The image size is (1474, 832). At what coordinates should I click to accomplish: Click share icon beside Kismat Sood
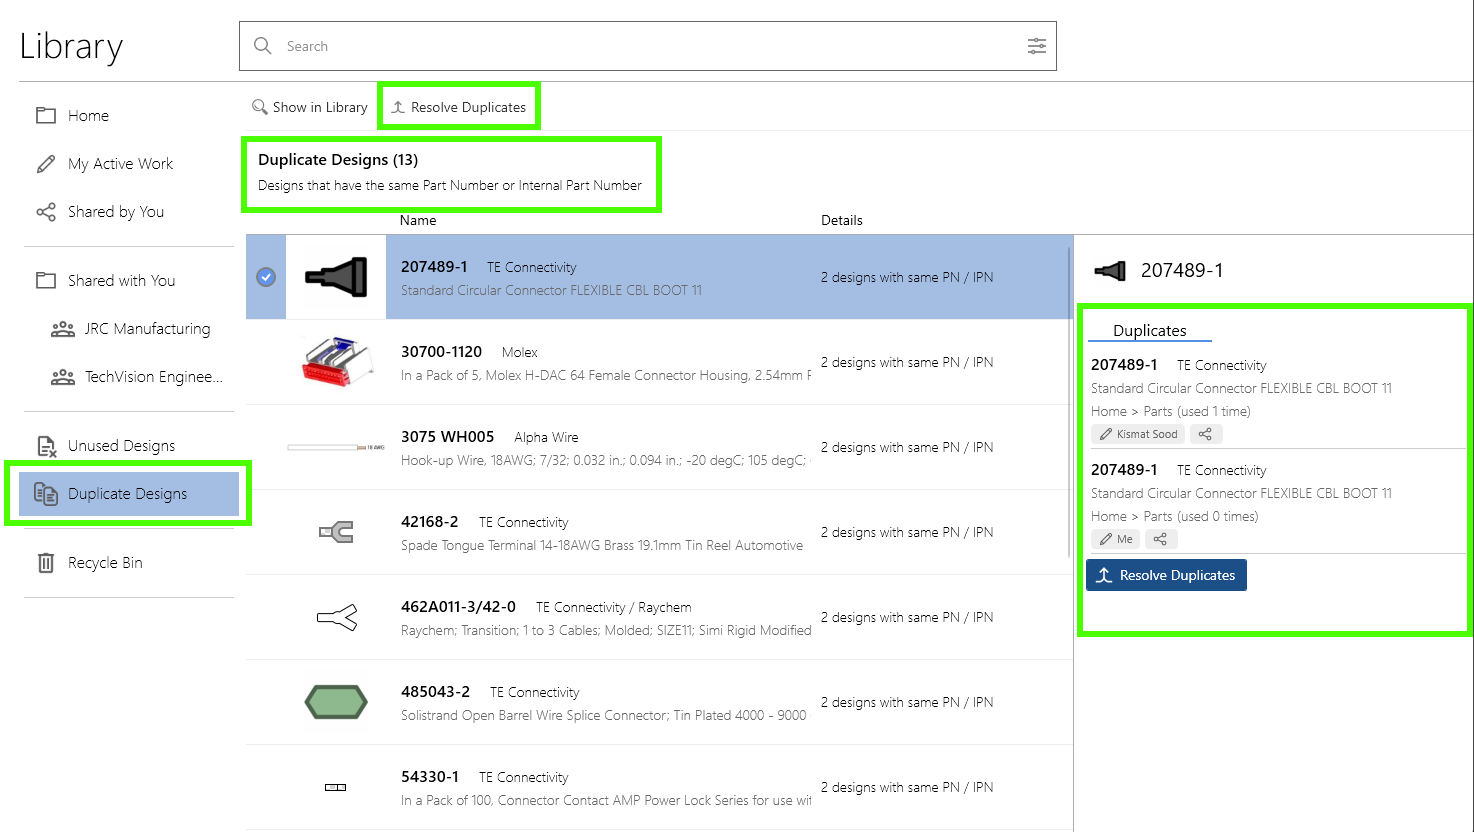(x=1206, y=434)
